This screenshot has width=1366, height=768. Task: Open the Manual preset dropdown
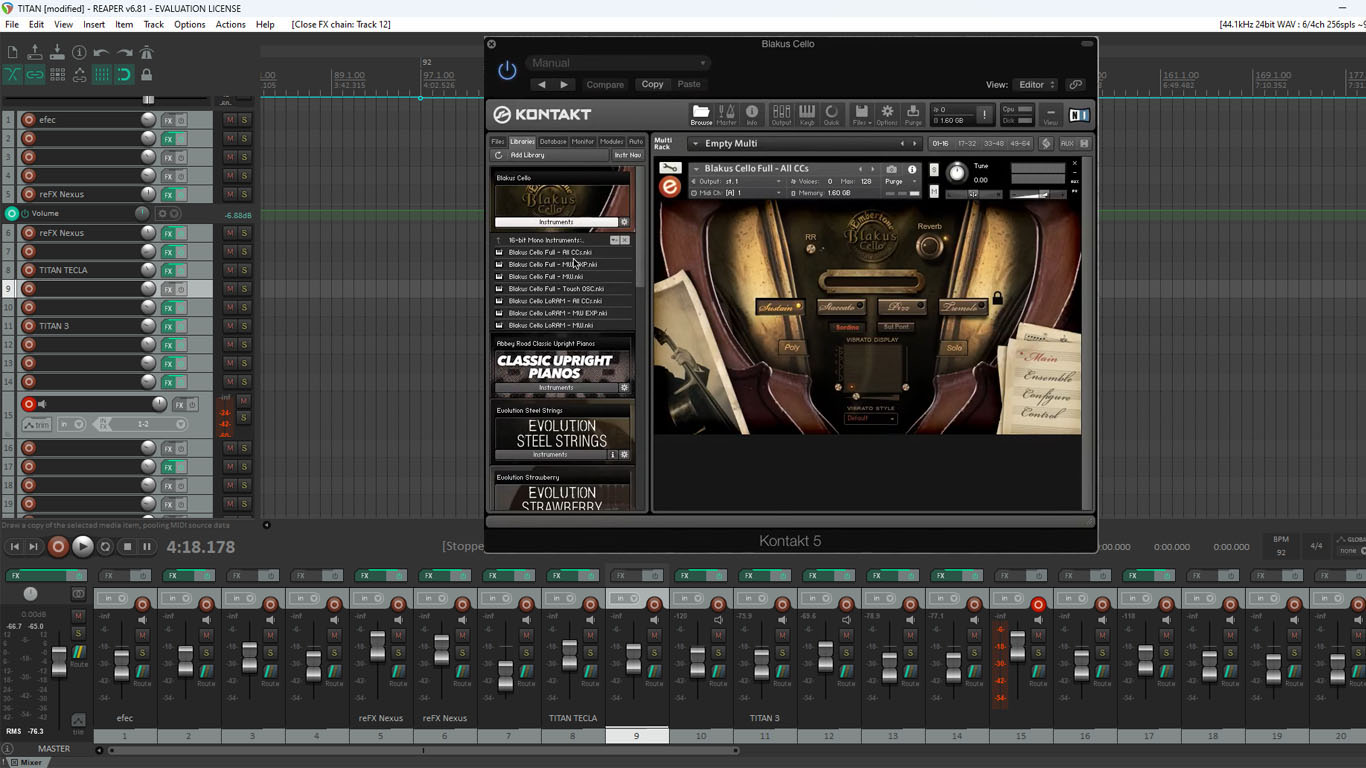619,63
